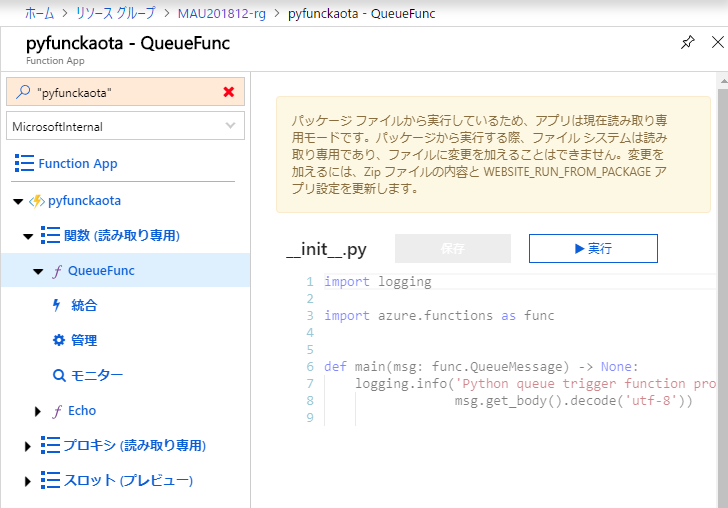The height and width of the screenshot is (508, 728).
Task: Select QueueFunc in the function tree
Action: click(x=101, y=271)
